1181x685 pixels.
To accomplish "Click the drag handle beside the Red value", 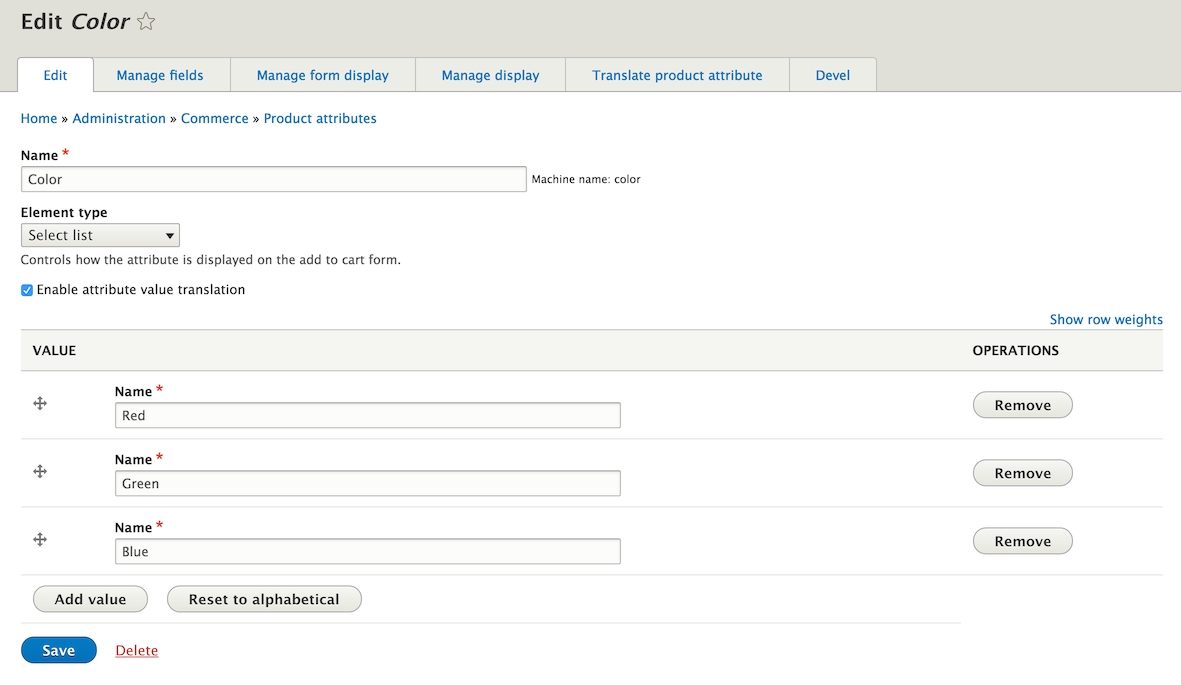I will point(40,403).
